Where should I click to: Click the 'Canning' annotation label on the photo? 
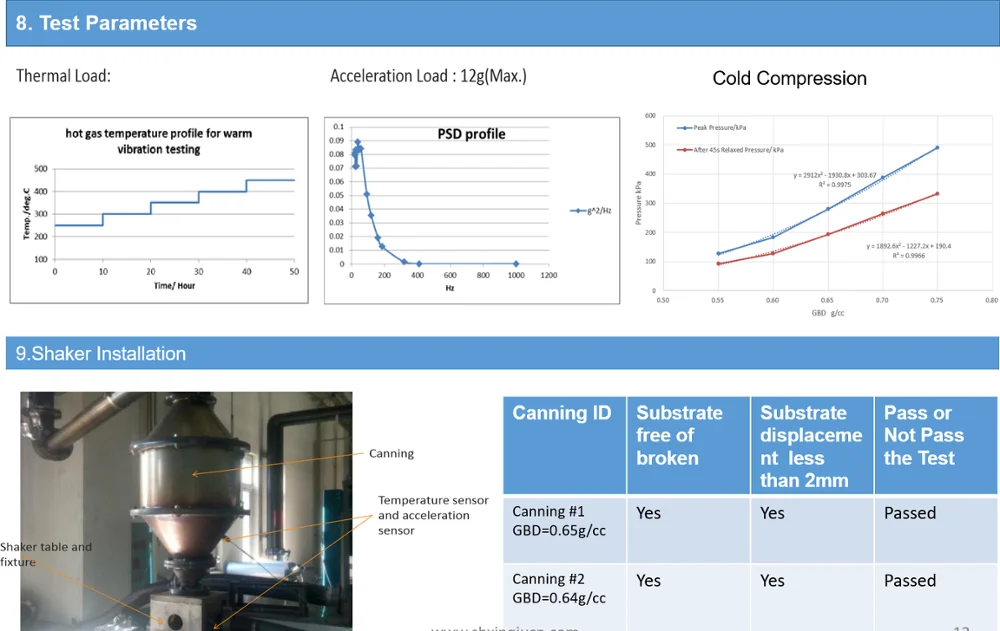coord(391,453)
